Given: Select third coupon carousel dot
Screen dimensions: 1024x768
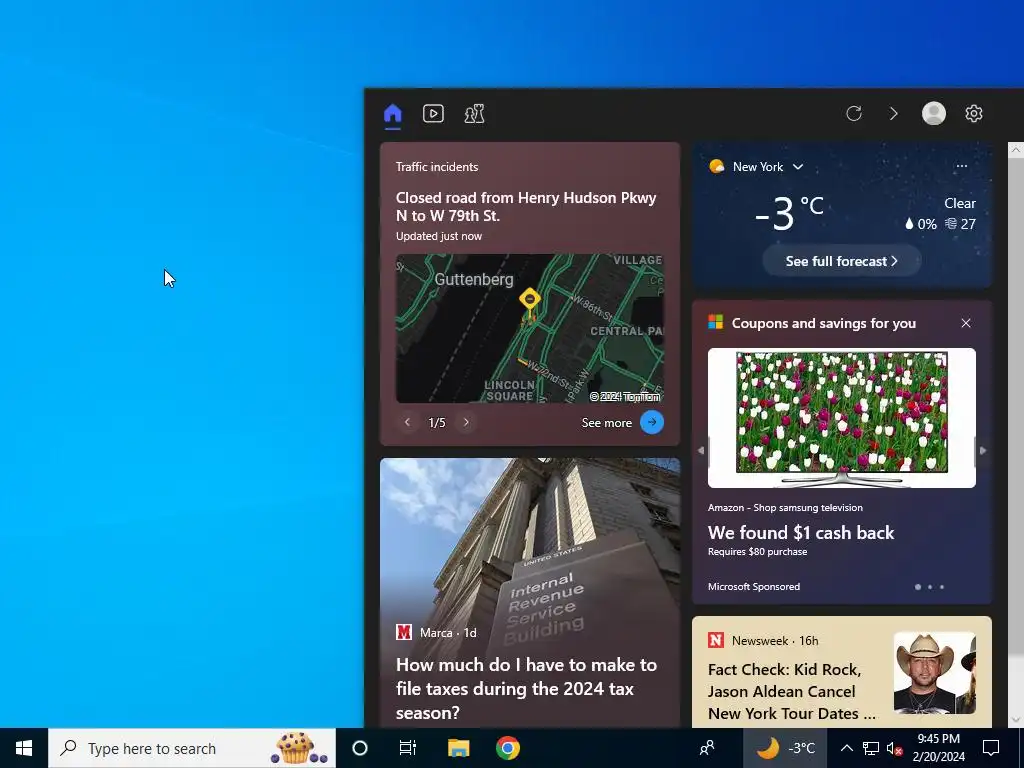Looking at the screenshot, I should [x=942, y=587].
